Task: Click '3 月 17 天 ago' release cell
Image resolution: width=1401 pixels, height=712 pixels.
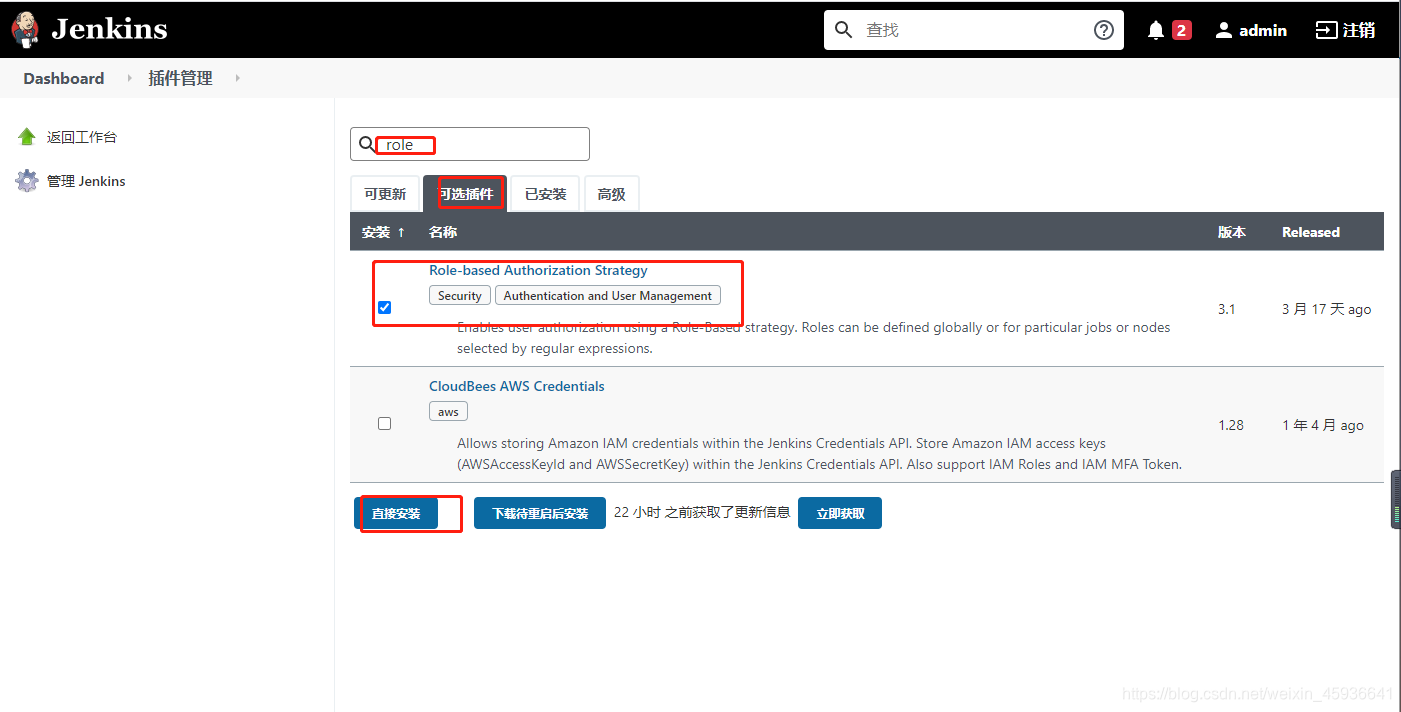Action: coord(1327,309)
